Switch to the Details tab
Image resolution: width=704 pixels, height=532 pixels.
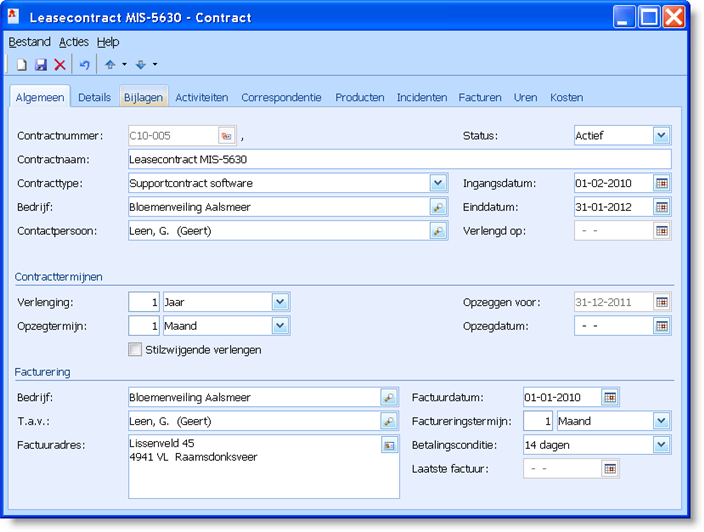(94, 97)
